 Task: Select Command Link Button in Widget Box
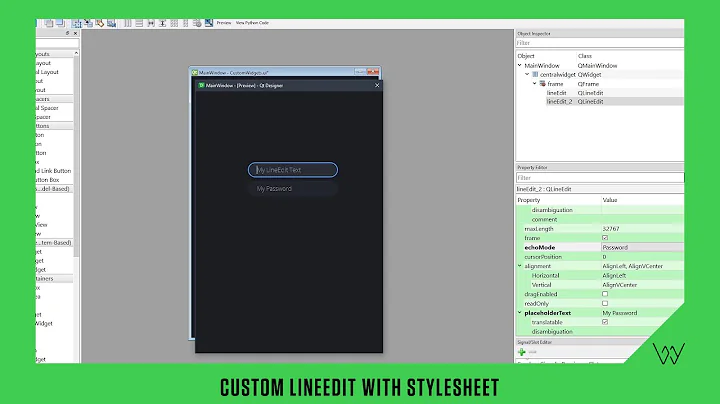tap(53, 171)
